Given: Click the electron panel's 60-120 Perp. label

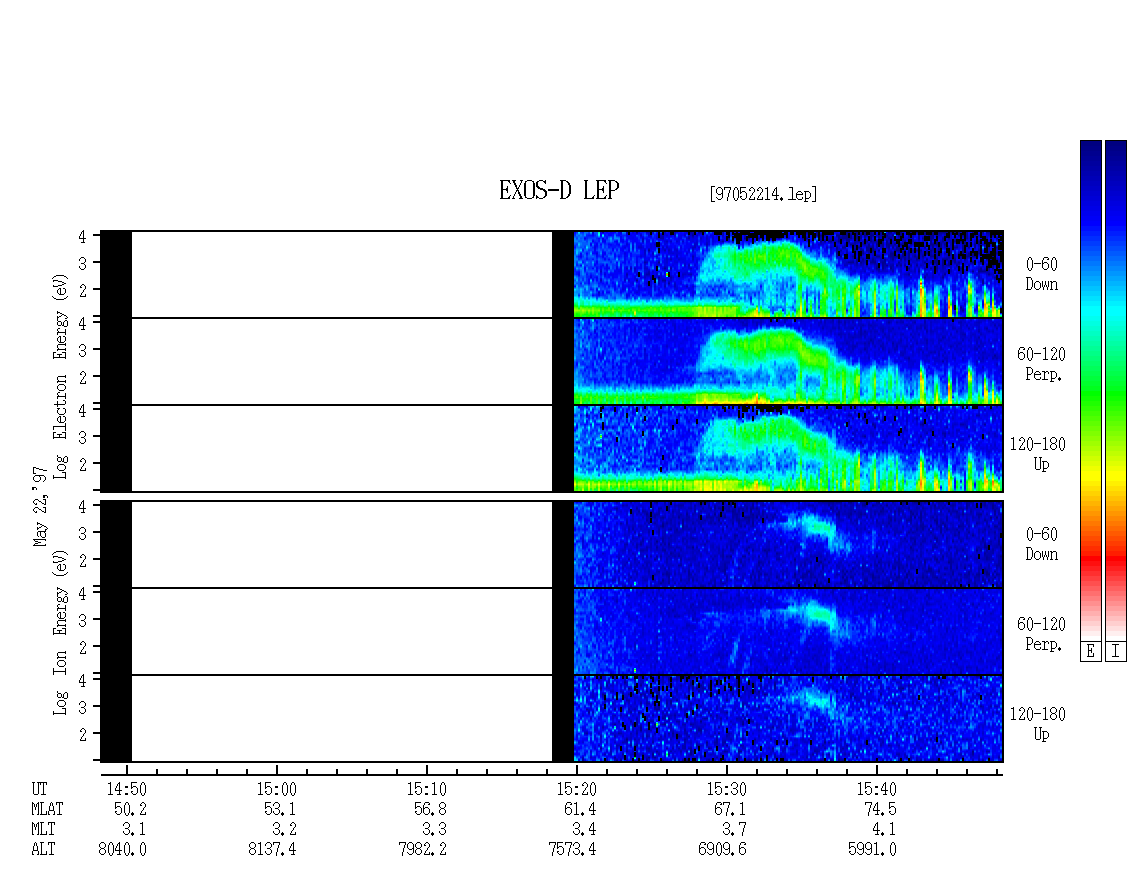Looking at the screenshot, I should click(1041, 365).
